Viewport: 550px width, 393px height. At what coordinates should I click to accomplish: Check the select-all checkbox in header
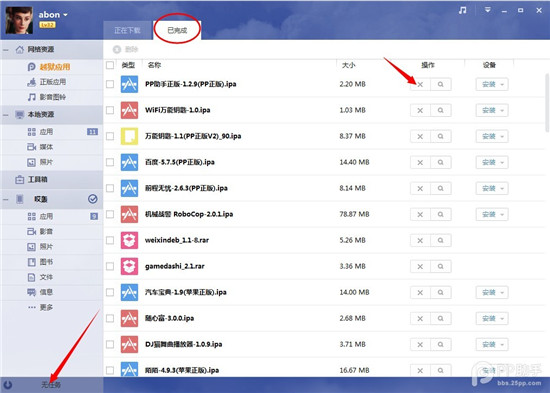tap(110, 65)
